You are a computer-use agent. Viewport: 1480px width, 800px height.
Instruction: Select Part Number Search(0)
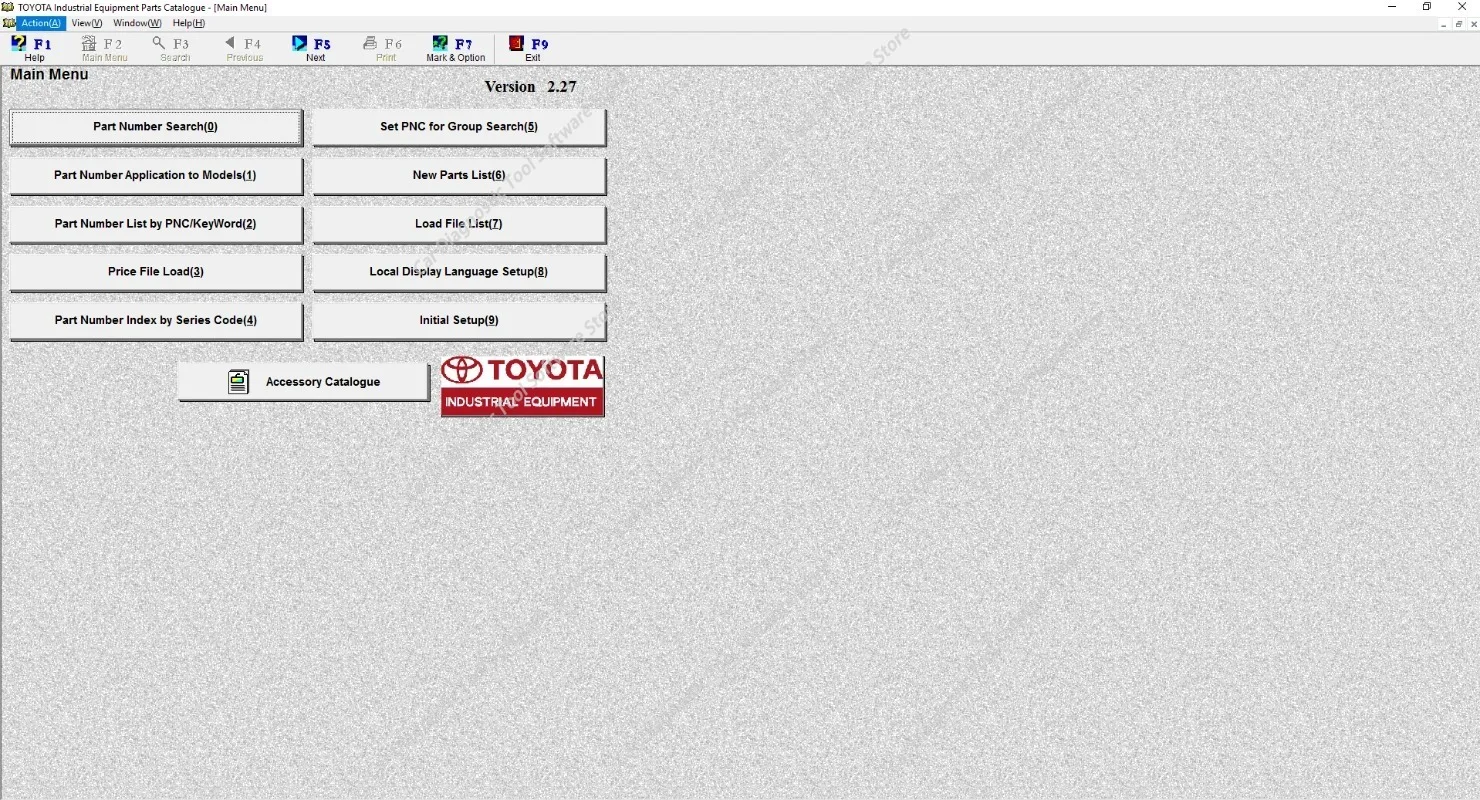point(155,127)
